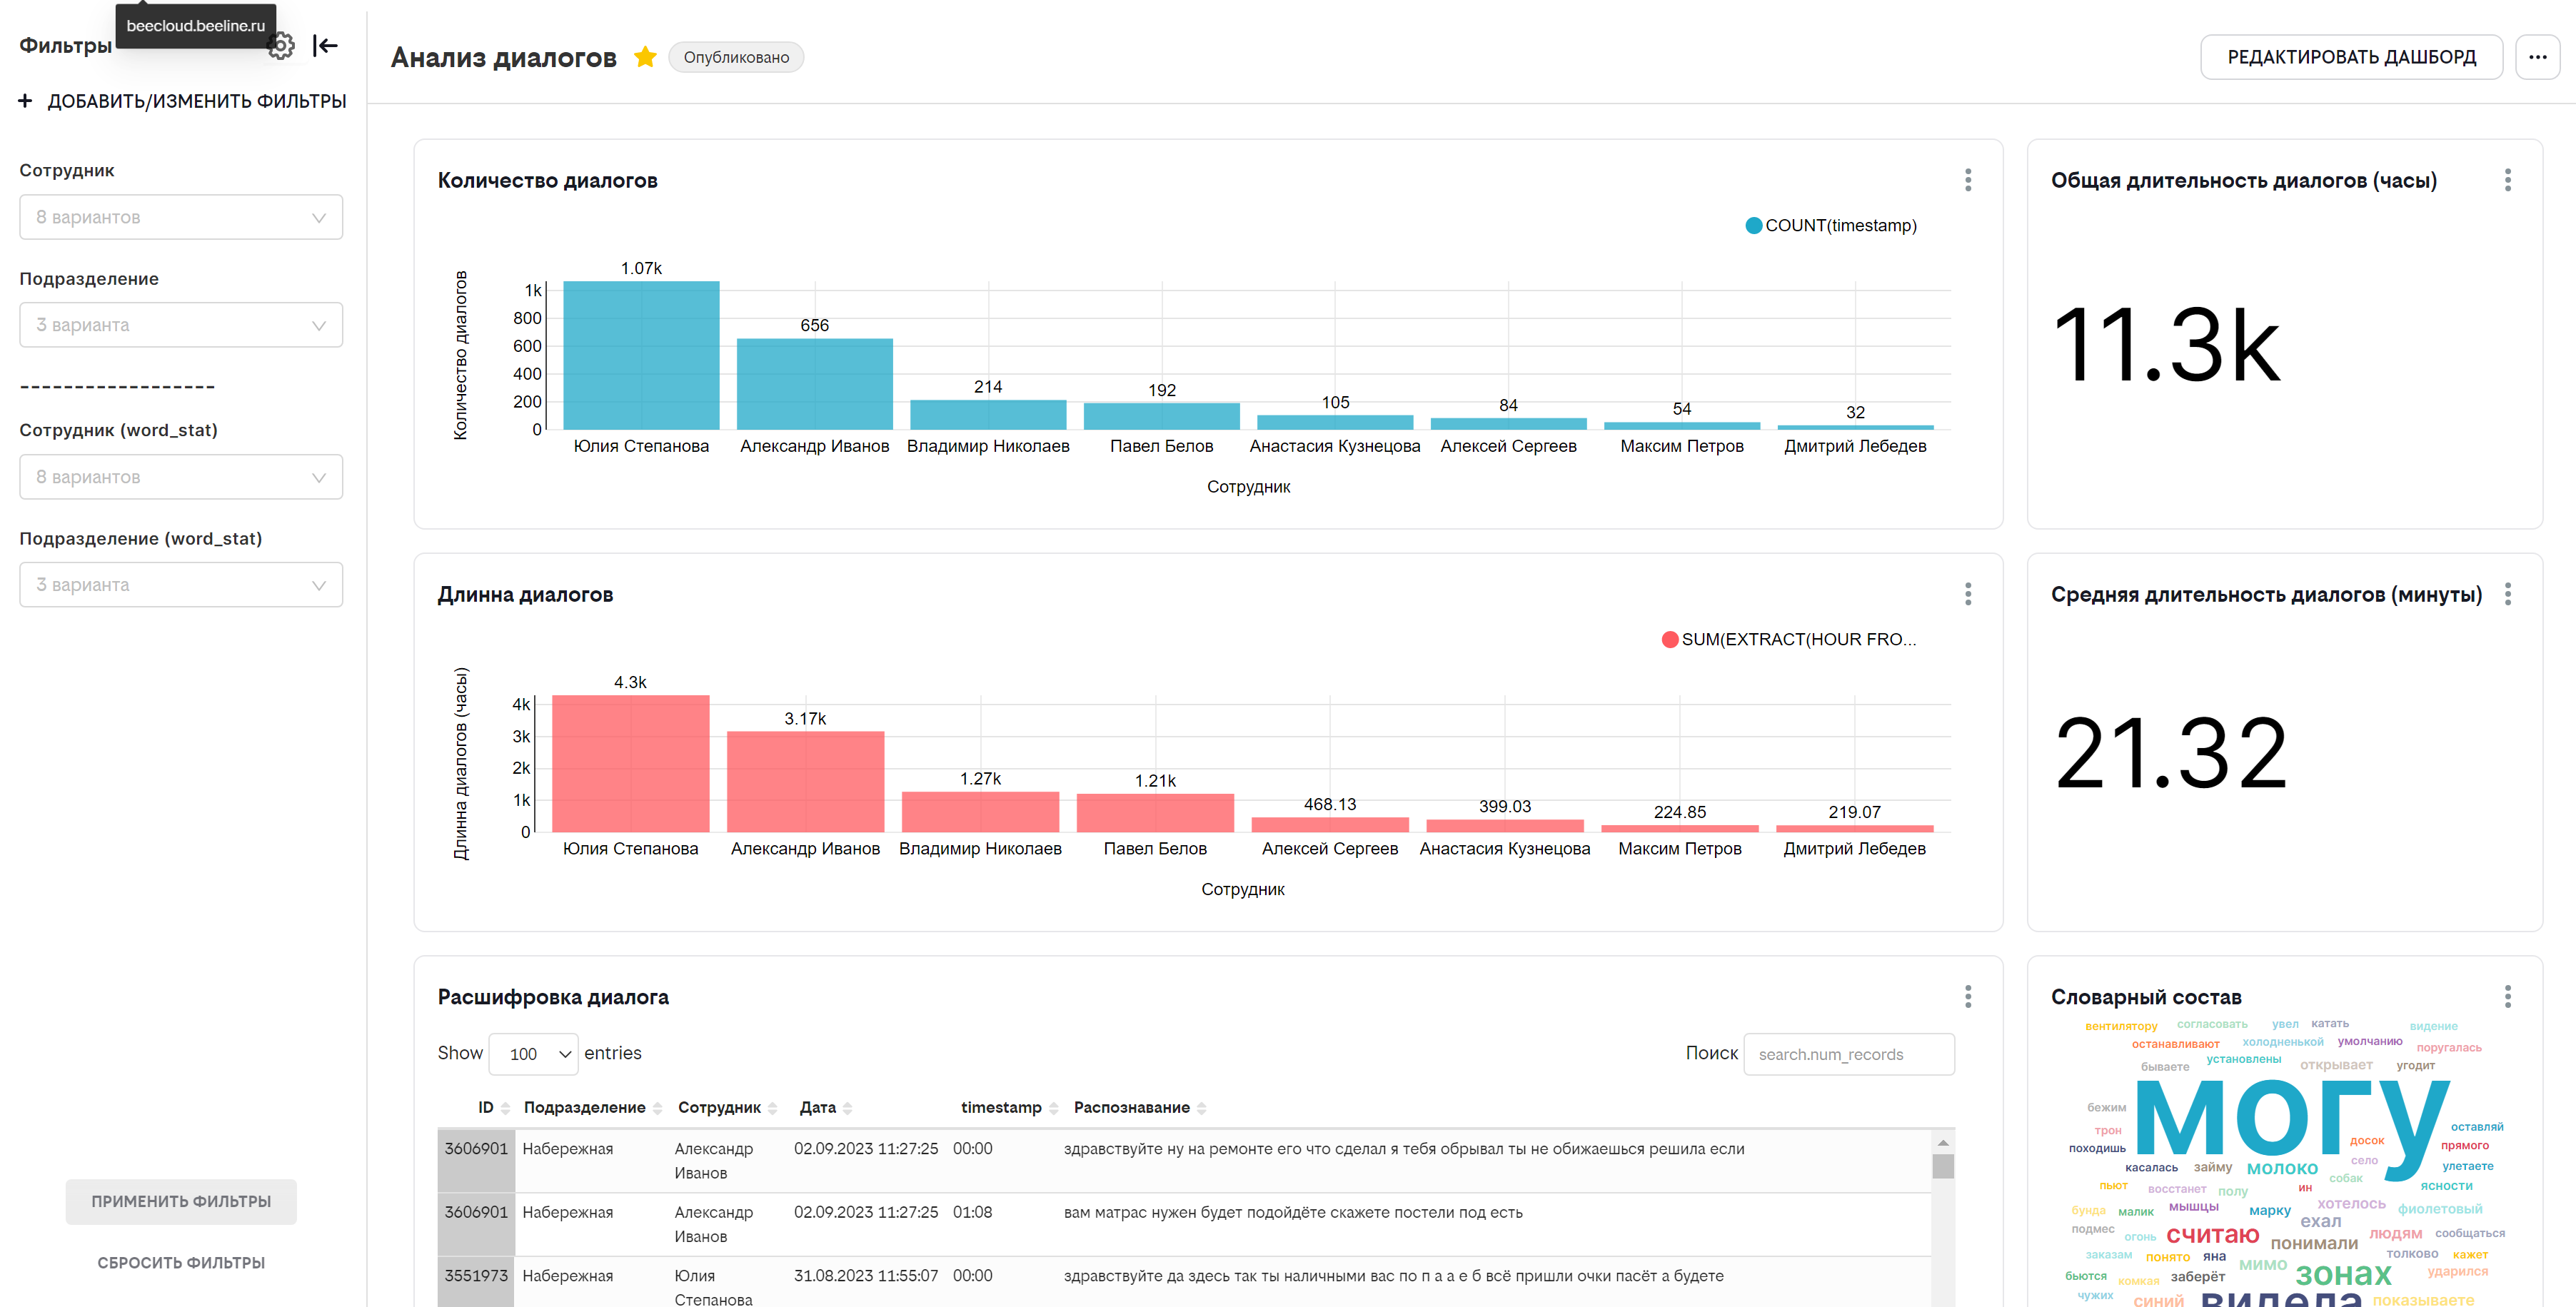Viewport: 2576px width, 1307px height.
Task: Click ПРИМЕНИТЬ ФИЛЬТРЫ button
Action: pos(181,1201)
